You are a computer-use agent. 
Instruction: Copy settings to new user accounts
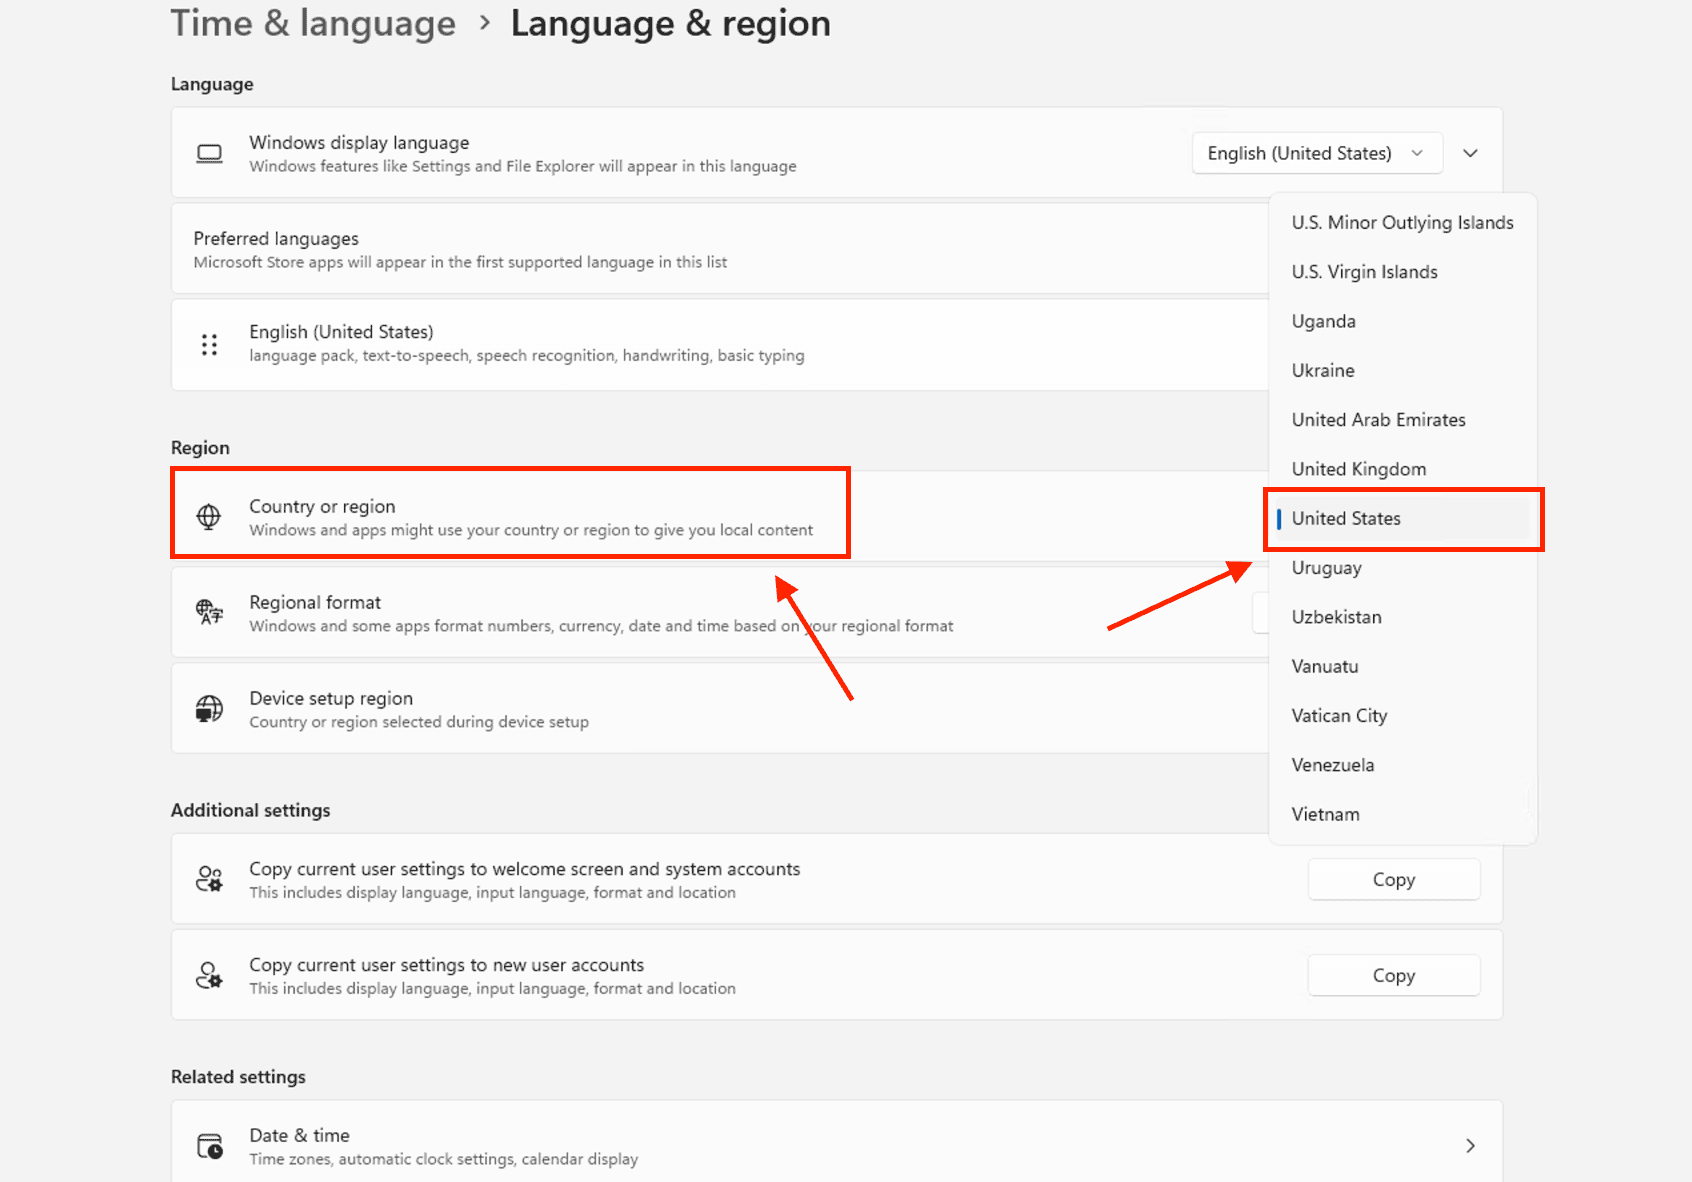[x=1393, y=976]
